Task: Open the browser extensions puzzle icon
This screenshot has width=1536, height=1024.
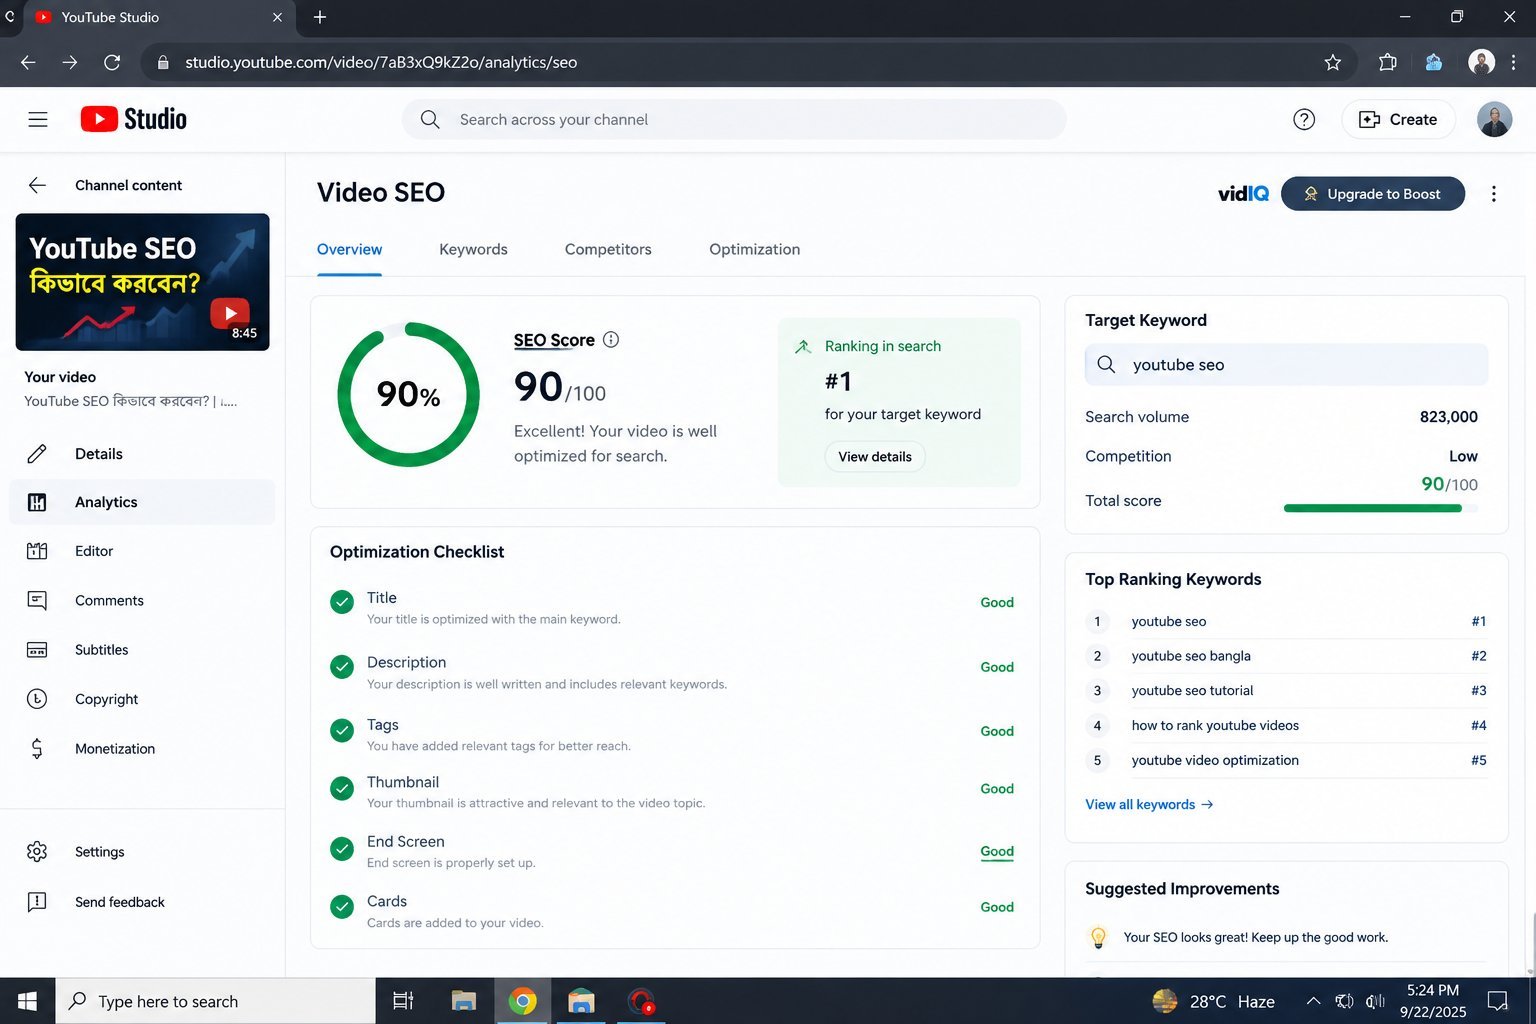Action: [x=1387, y=62]
